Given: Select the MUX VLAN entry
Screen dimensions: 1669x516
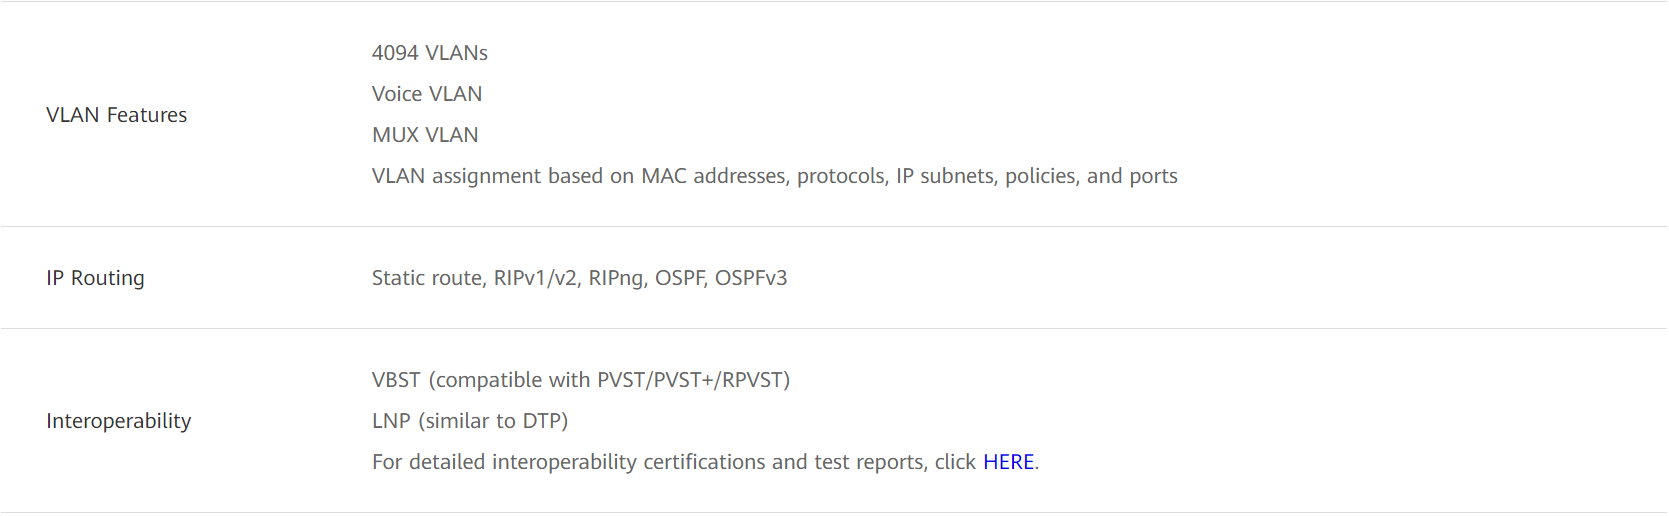Looking at the screenshot, I should pyautogui.click(x=425, y=135).
